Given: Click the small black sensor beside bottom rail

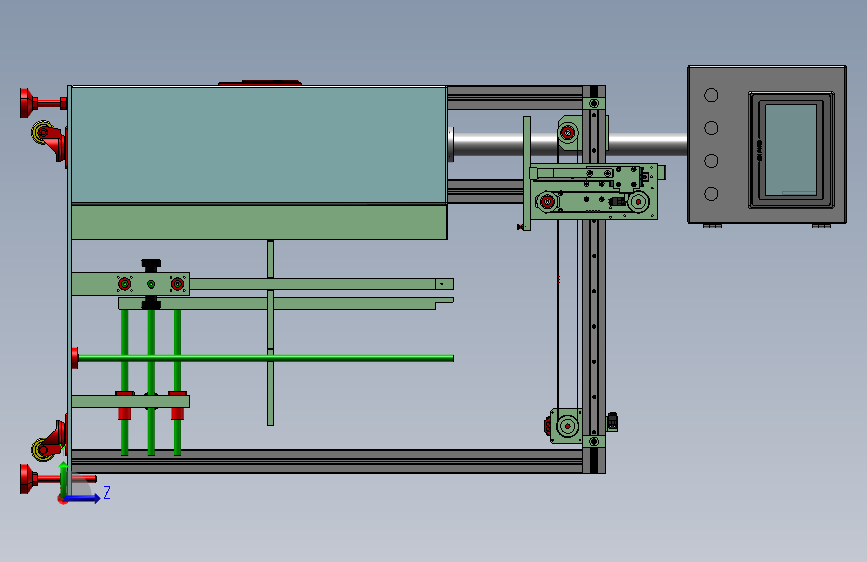Looking at the screenshot, I should [x=612, y=422].
